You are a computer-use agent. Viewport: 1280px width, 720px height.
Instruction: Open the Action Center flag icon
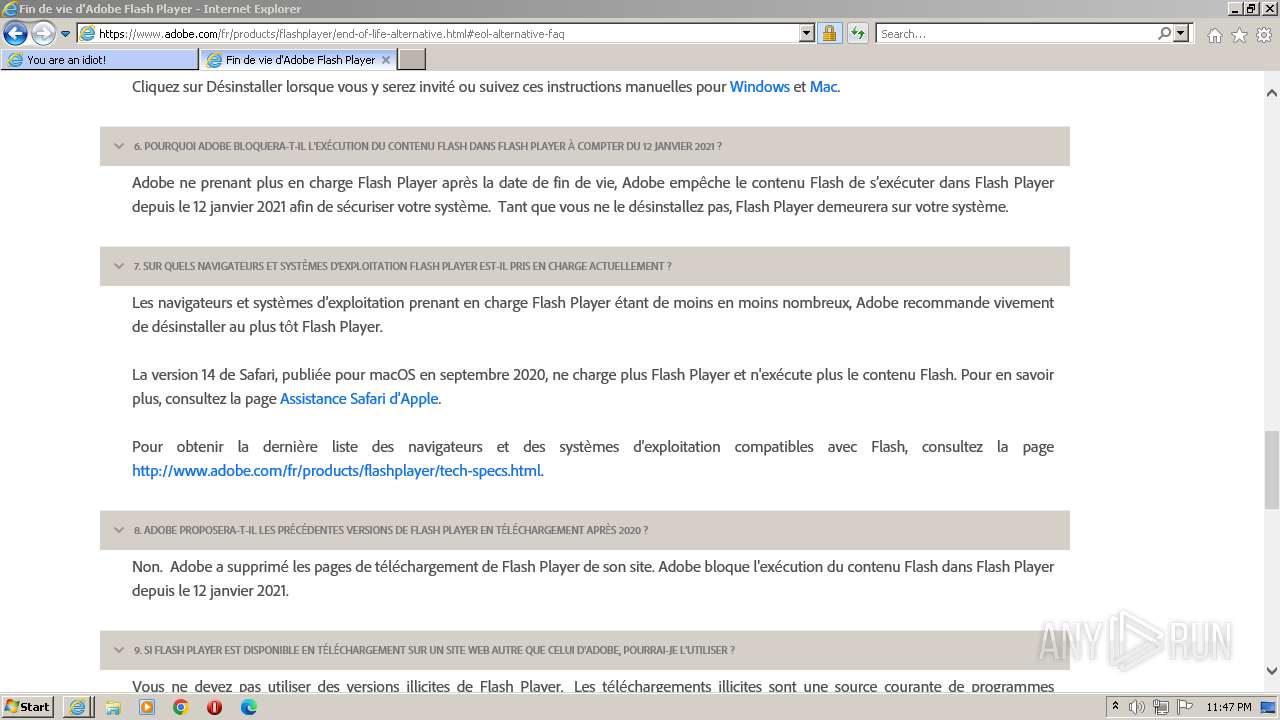[x=1183, y=707]
